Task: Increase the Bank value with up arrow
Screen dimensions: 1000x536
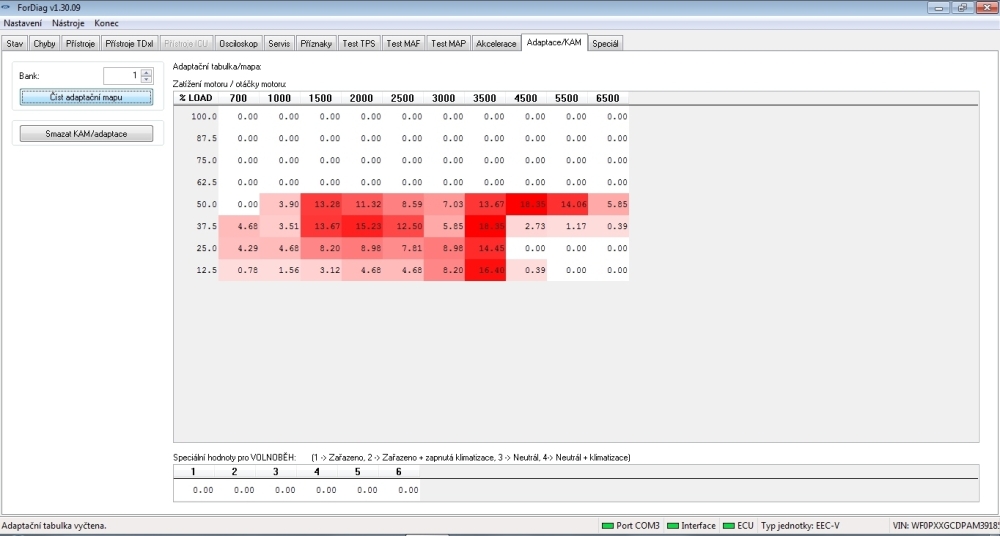Action: pyautogui.click(x=147, y=72)
